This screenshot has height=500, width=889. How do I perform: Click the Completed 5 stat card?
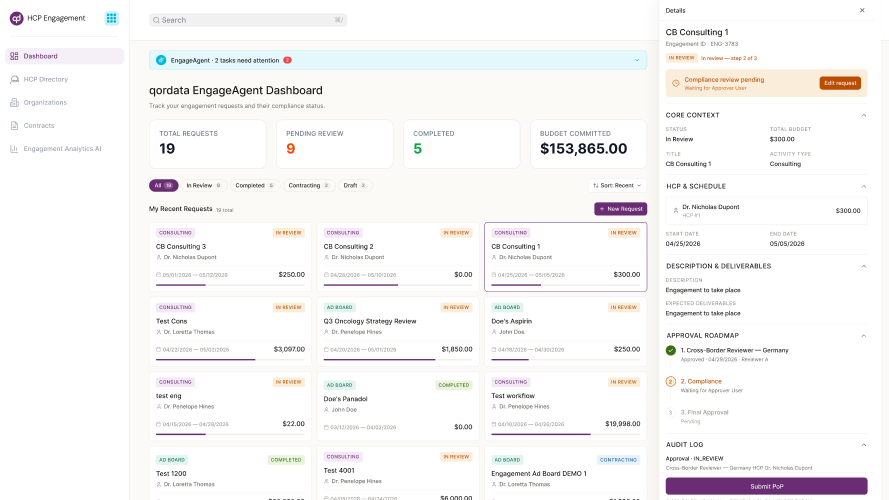(462, 144)
